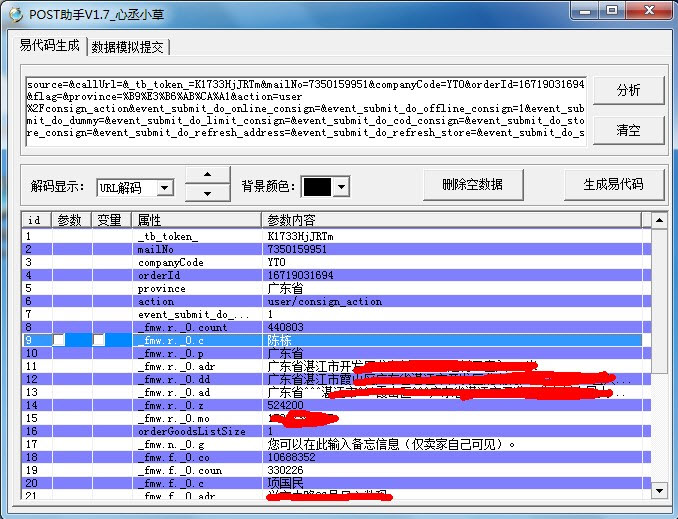
Task: Click the up arrow stepper button
Action: click(208, 174)
